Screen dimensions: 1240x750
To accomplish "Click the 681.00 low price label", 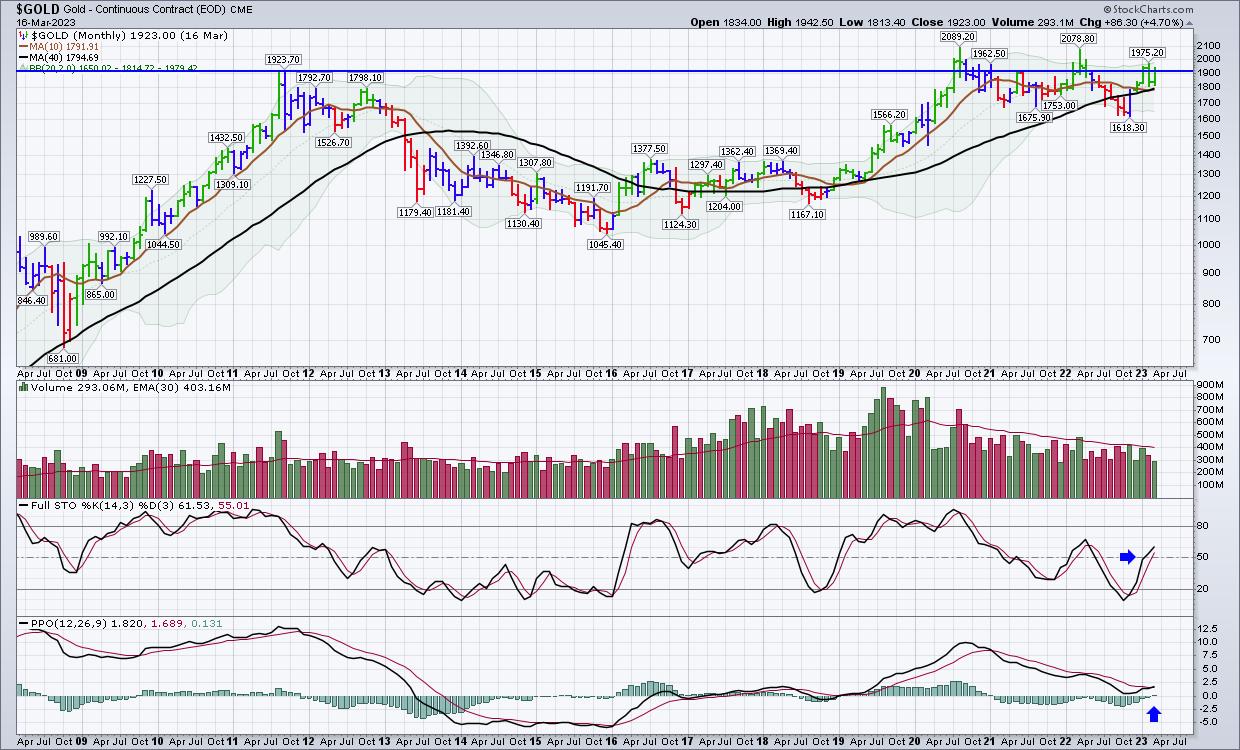I will click(x=63, y=358).
